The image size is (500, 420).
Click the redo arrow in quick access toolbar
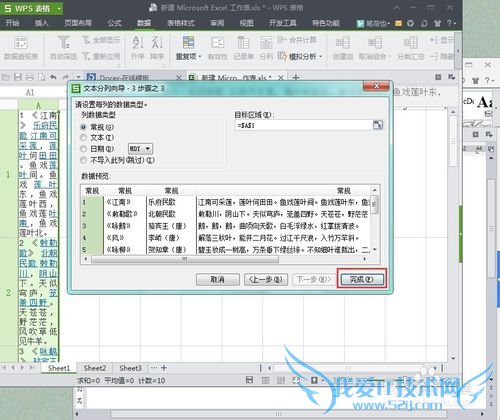(66, 77)
